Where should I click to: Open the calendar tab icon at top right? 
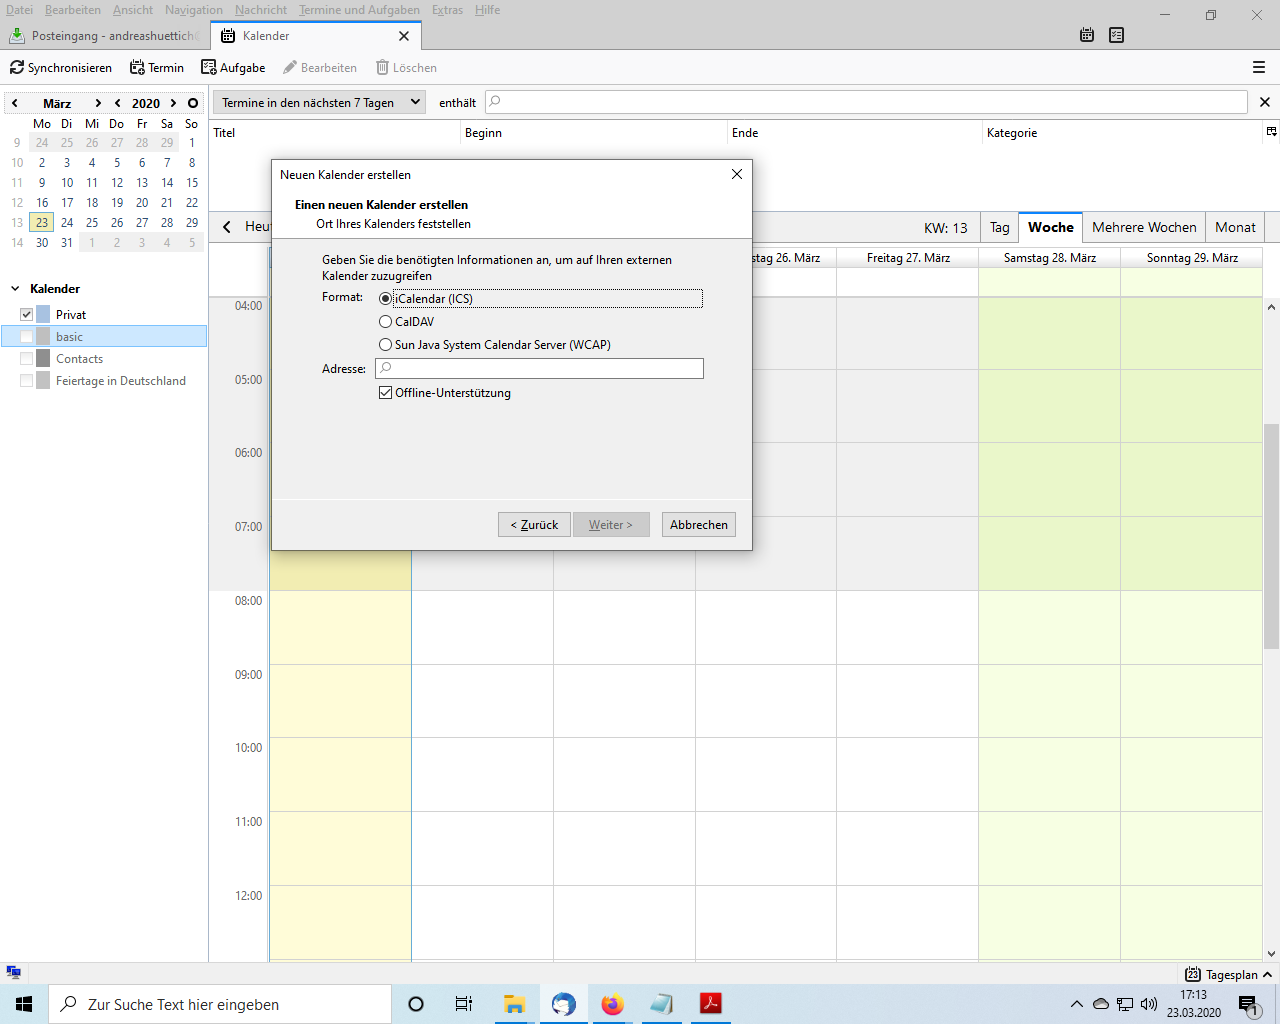click(x=1087, y=35)
